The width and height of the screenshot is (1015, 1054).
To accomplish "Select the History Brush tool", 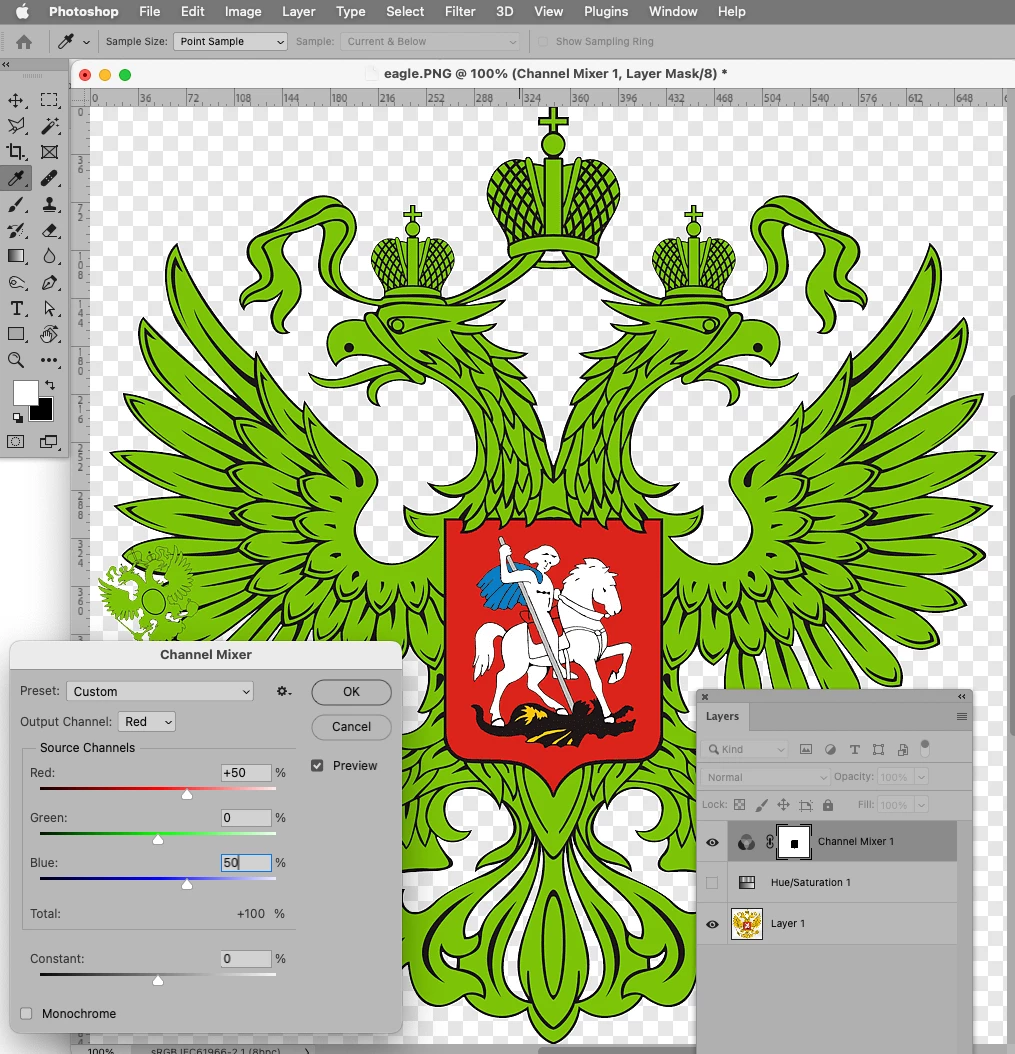I will 16,231.
